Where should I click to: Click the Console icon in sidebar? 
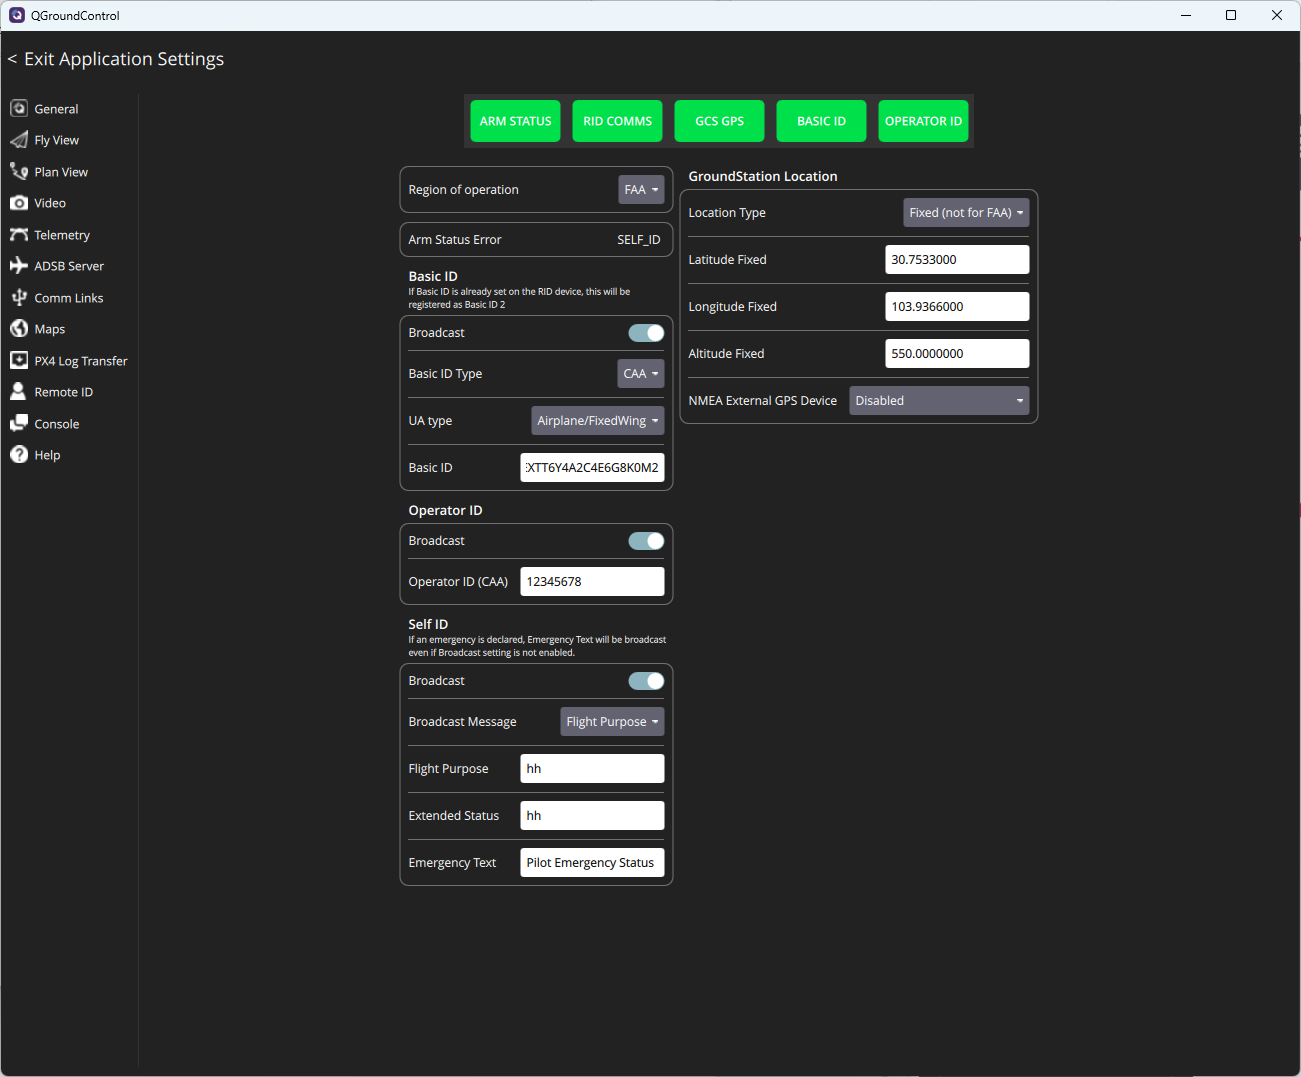tap(19, 423)
